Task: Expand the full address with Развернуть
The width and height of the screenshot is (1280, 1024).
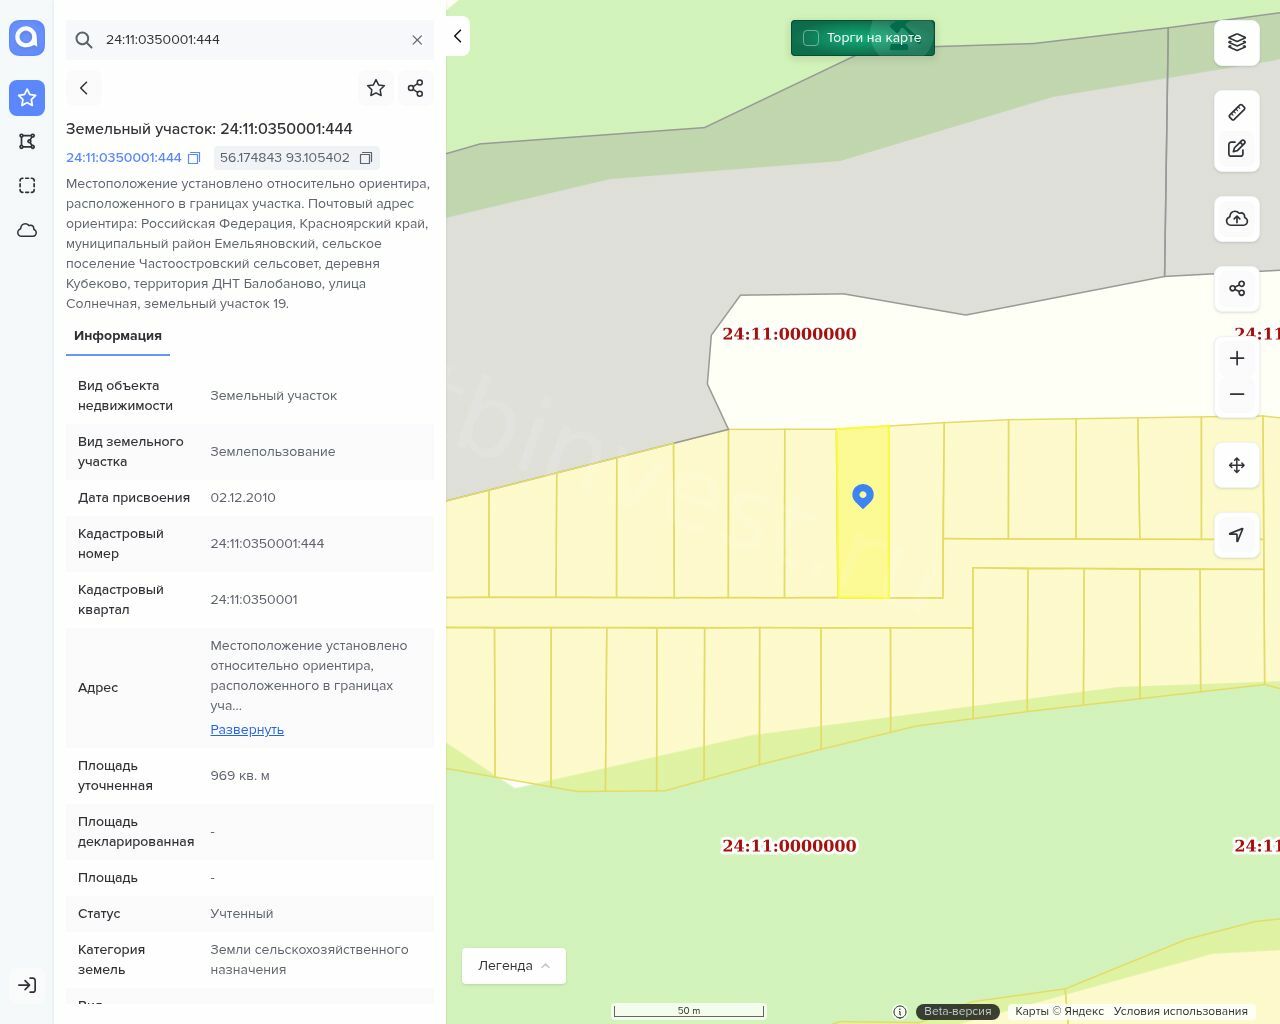Action: pyautogui.click(x=247, y=730)
